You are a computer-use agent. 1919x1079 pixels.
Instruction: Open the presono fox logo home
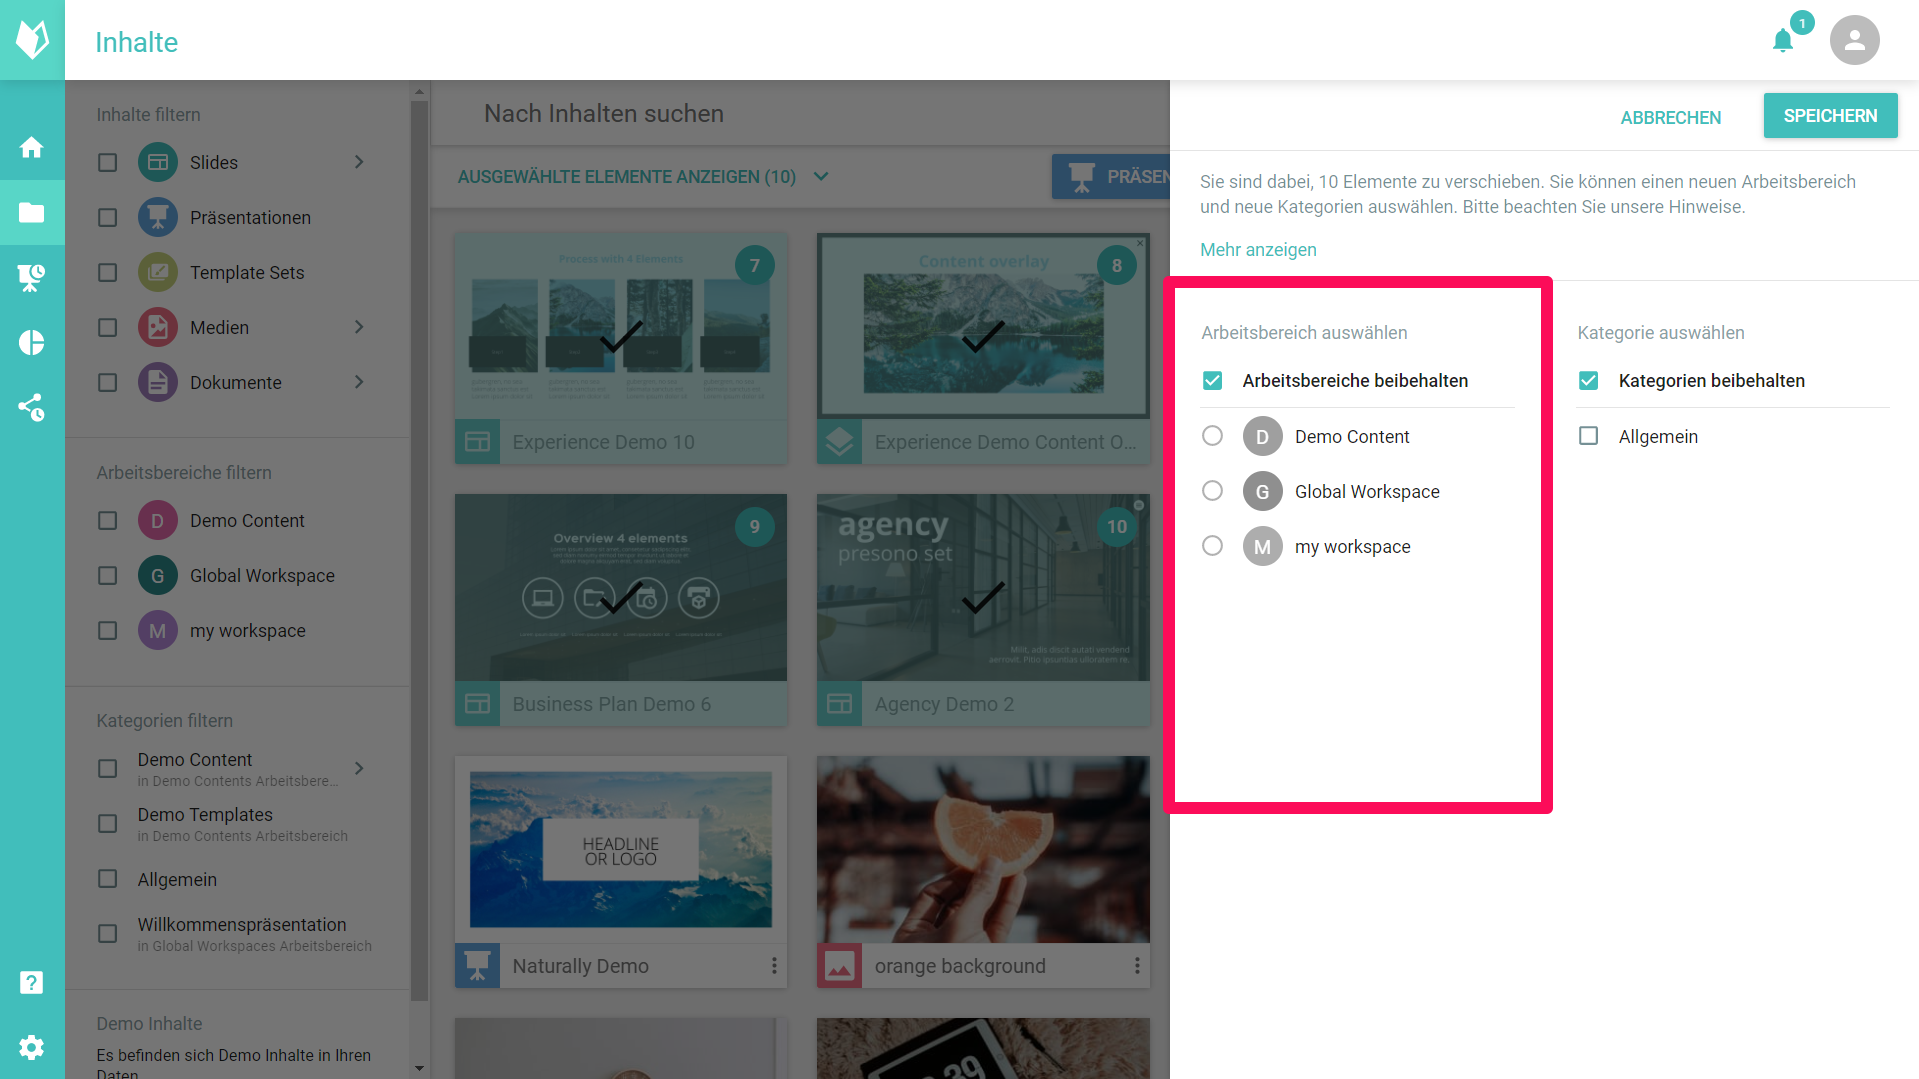pyautogui.click(x=32, y=40)
